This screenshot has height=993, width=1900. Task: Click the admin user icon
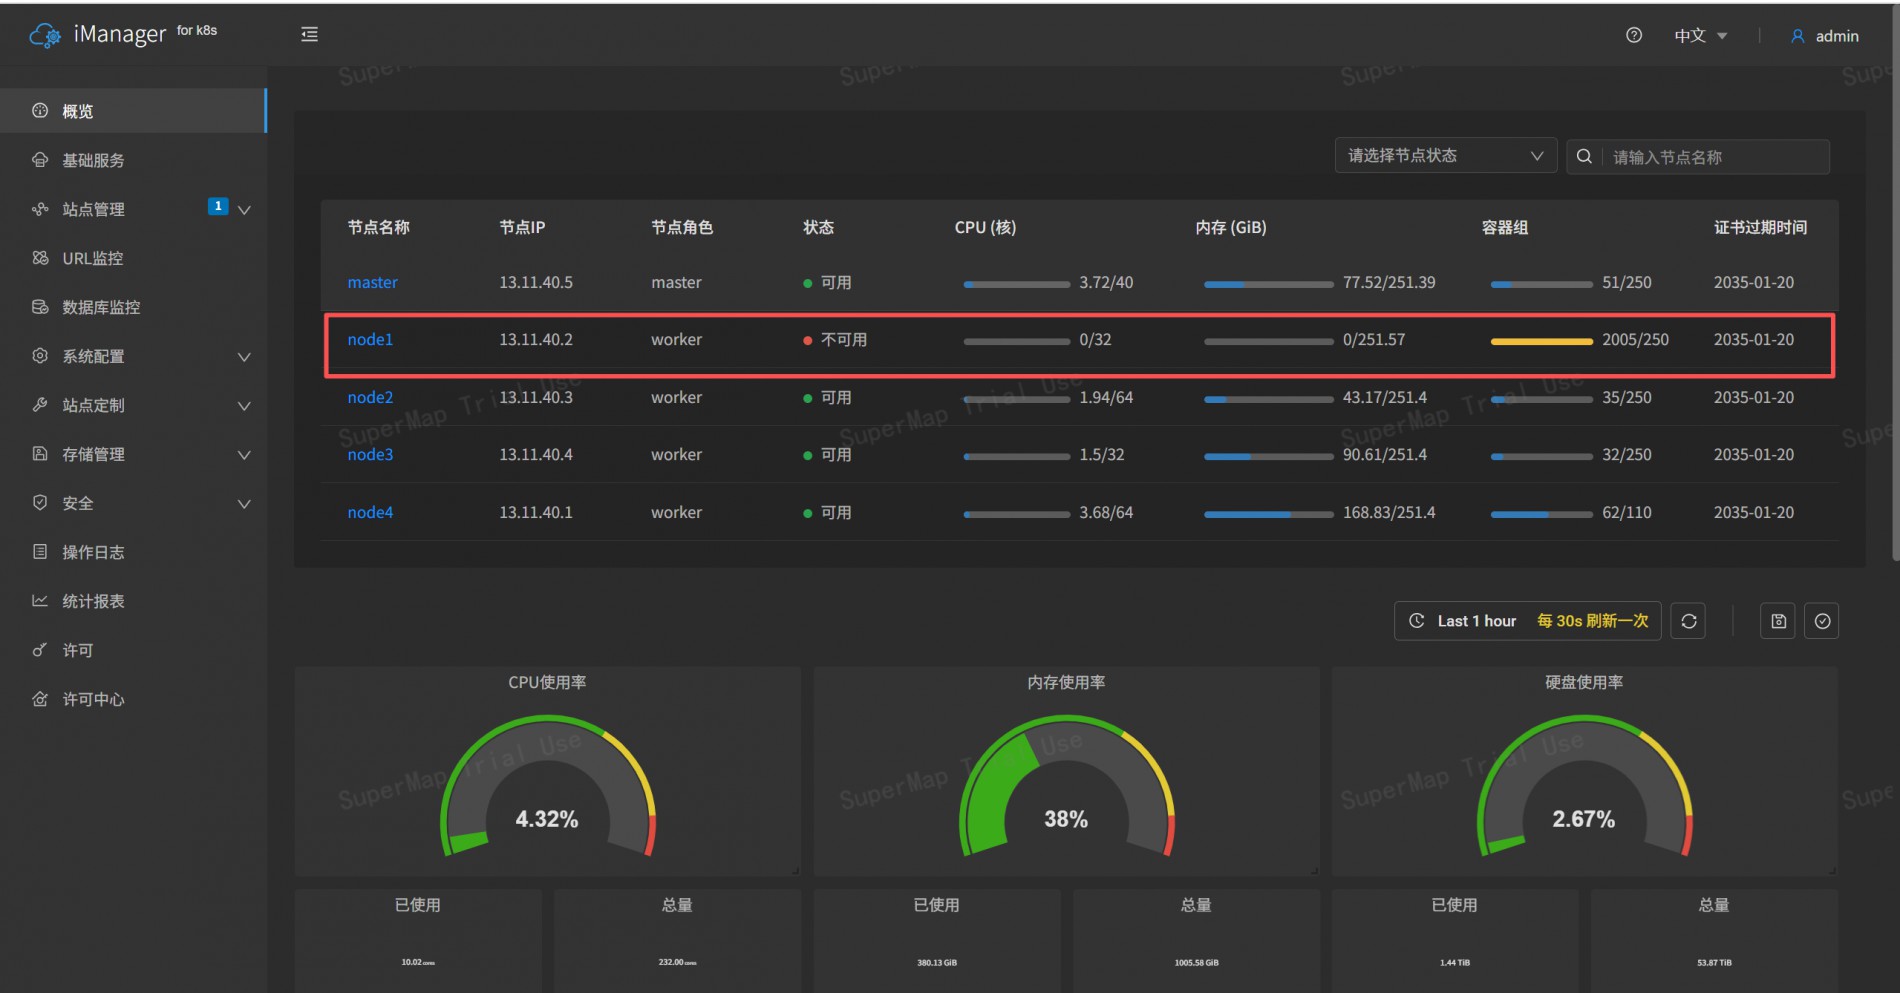click(x=1797, y=36)
